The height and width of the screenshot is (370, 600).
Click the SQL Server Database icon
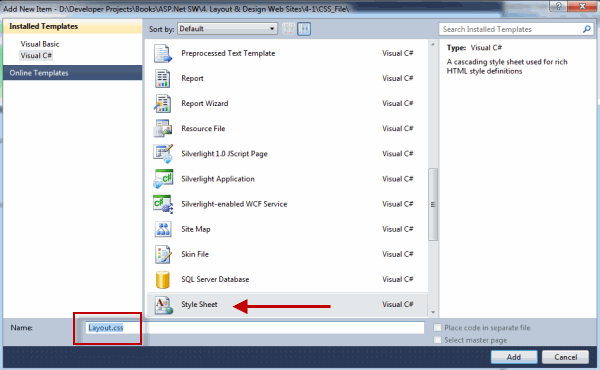(163, 280)
